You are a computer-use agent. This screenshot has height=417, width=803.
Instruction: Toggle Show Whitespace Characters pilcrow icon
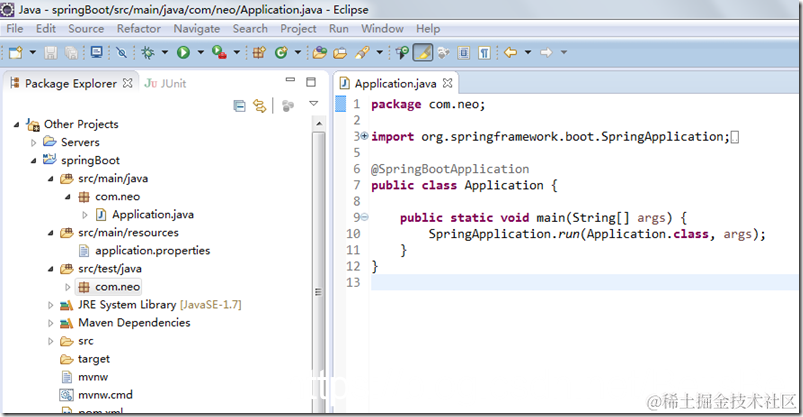pyautogui.click(x=484, y=52)
